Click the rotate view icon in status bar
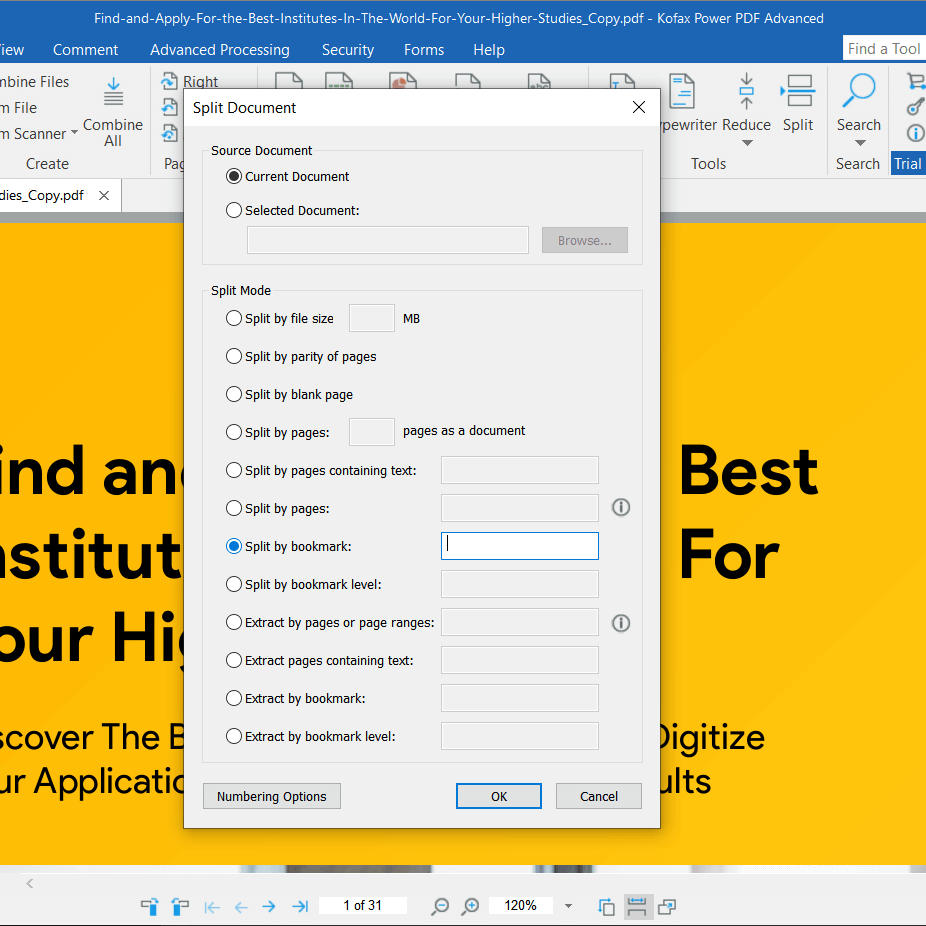 pyautogui.click(x=606, y=907)
